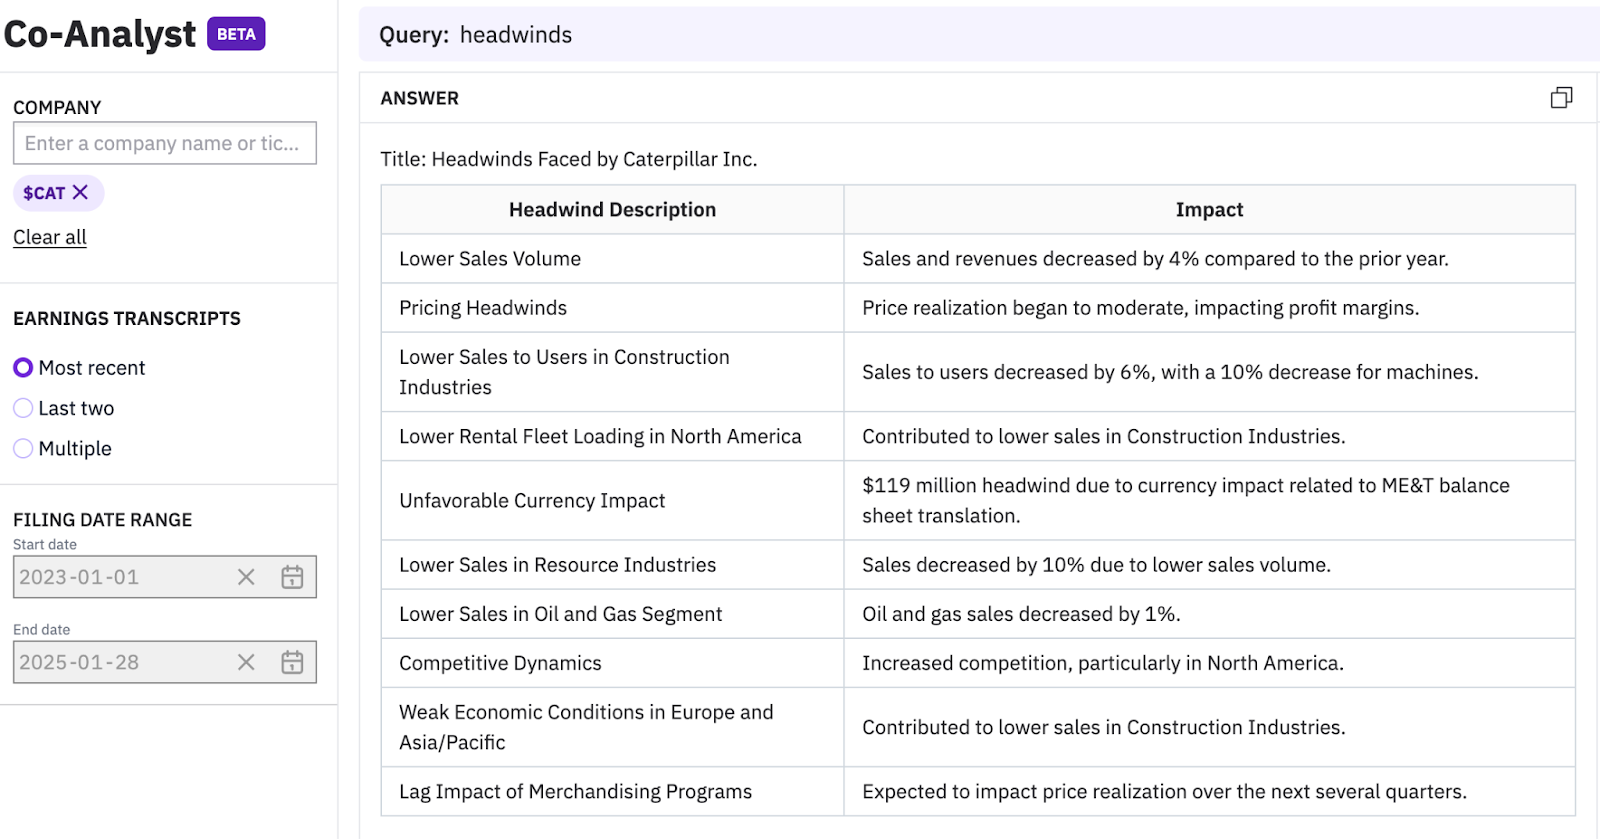Clear the start date value
Screen dimensions: 1600x839
click(246, 577)
